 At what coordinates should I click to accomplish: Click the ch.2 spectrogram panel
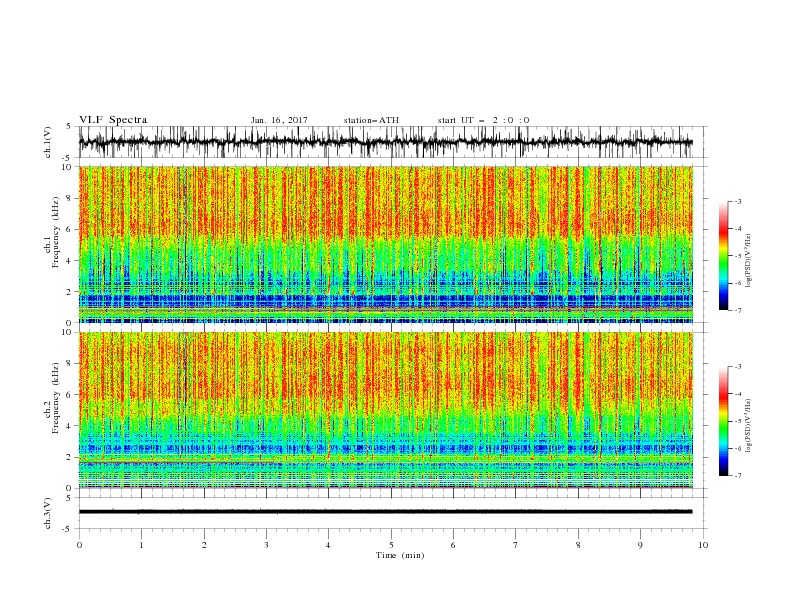385,410
